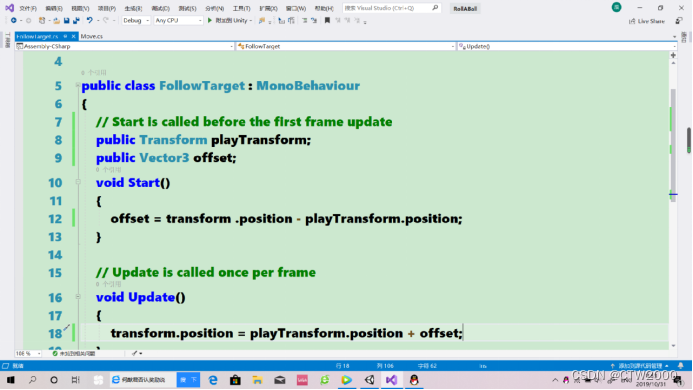Open the 文件(F) menu
The width and height of the screenshot is (693, 390).
point(28,8)
